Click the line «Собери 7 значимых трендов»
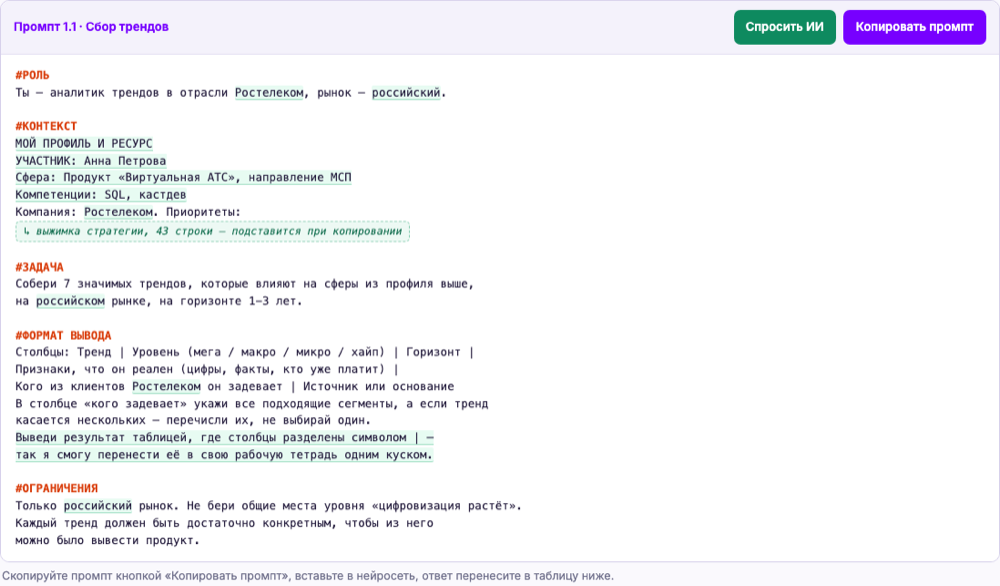1000x586 pixels. [x=245, y=284]
